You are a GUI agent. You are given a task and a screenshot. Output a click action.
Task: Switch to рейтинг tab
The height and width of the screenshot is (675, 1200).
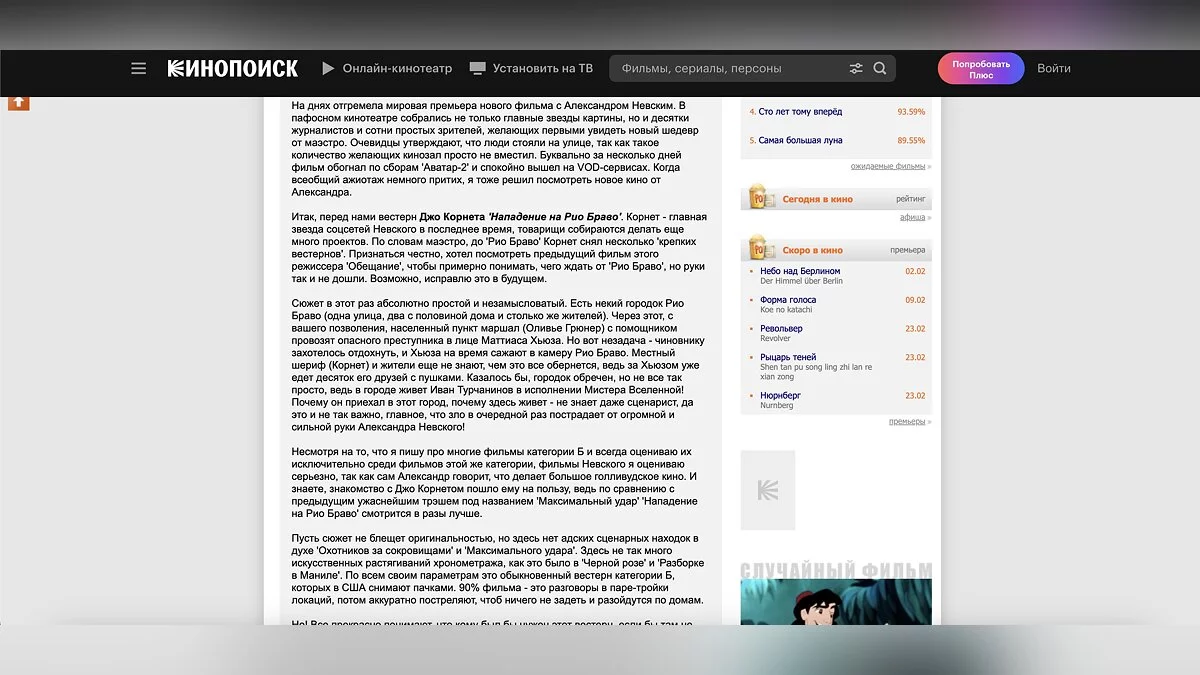[x=910, y=199]
